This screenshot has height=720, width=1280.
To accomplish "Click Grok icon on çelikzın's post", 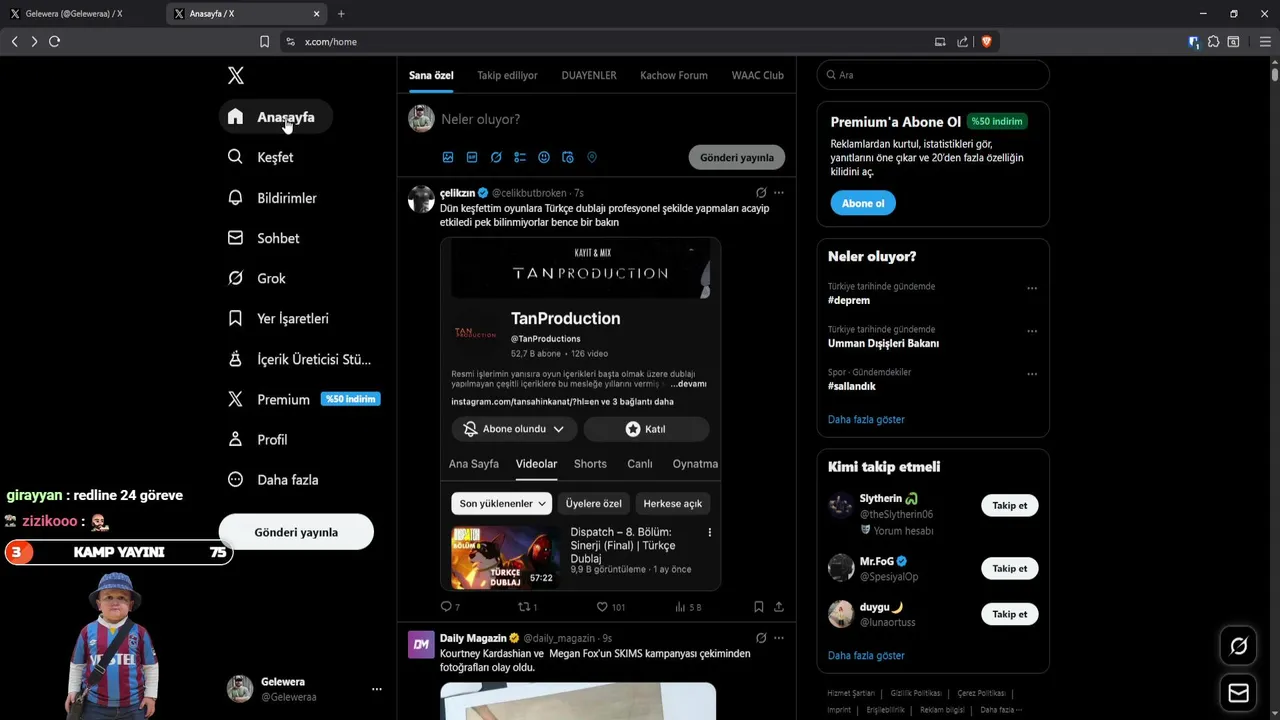I will point(761,192).
